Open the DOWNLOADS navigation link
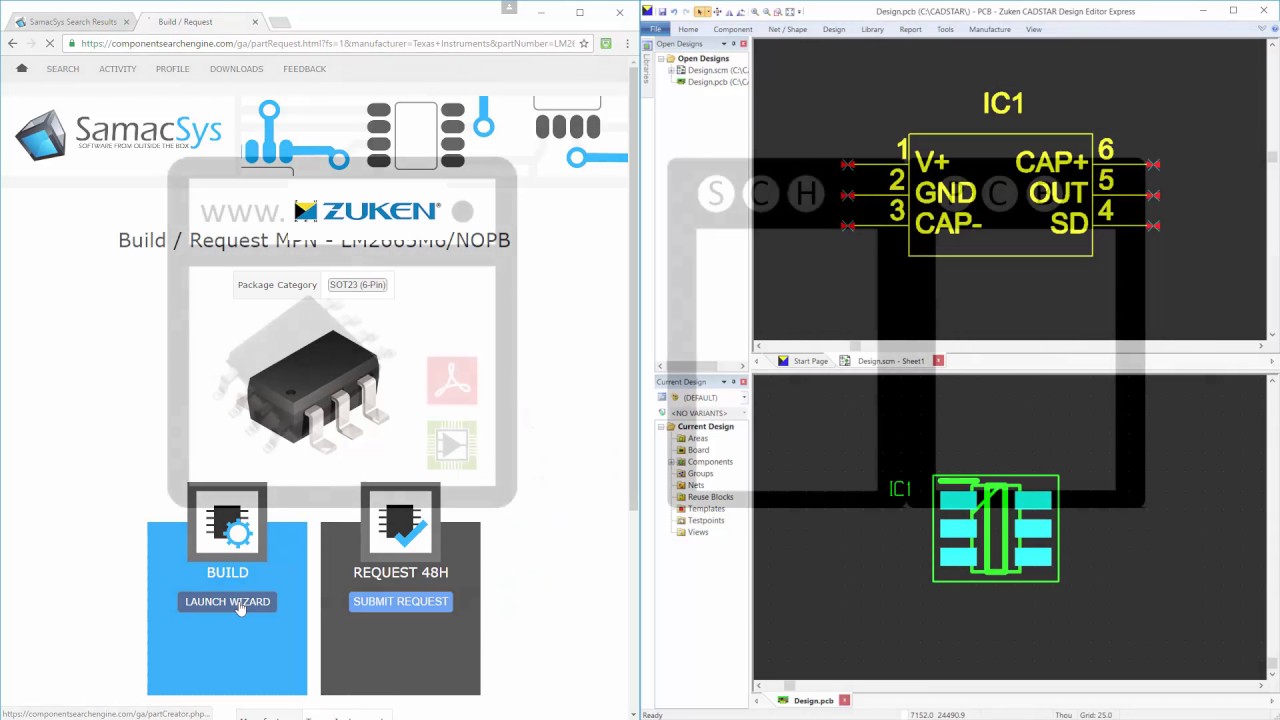This screenshot has height=720, width=1280. coord(236,69)
